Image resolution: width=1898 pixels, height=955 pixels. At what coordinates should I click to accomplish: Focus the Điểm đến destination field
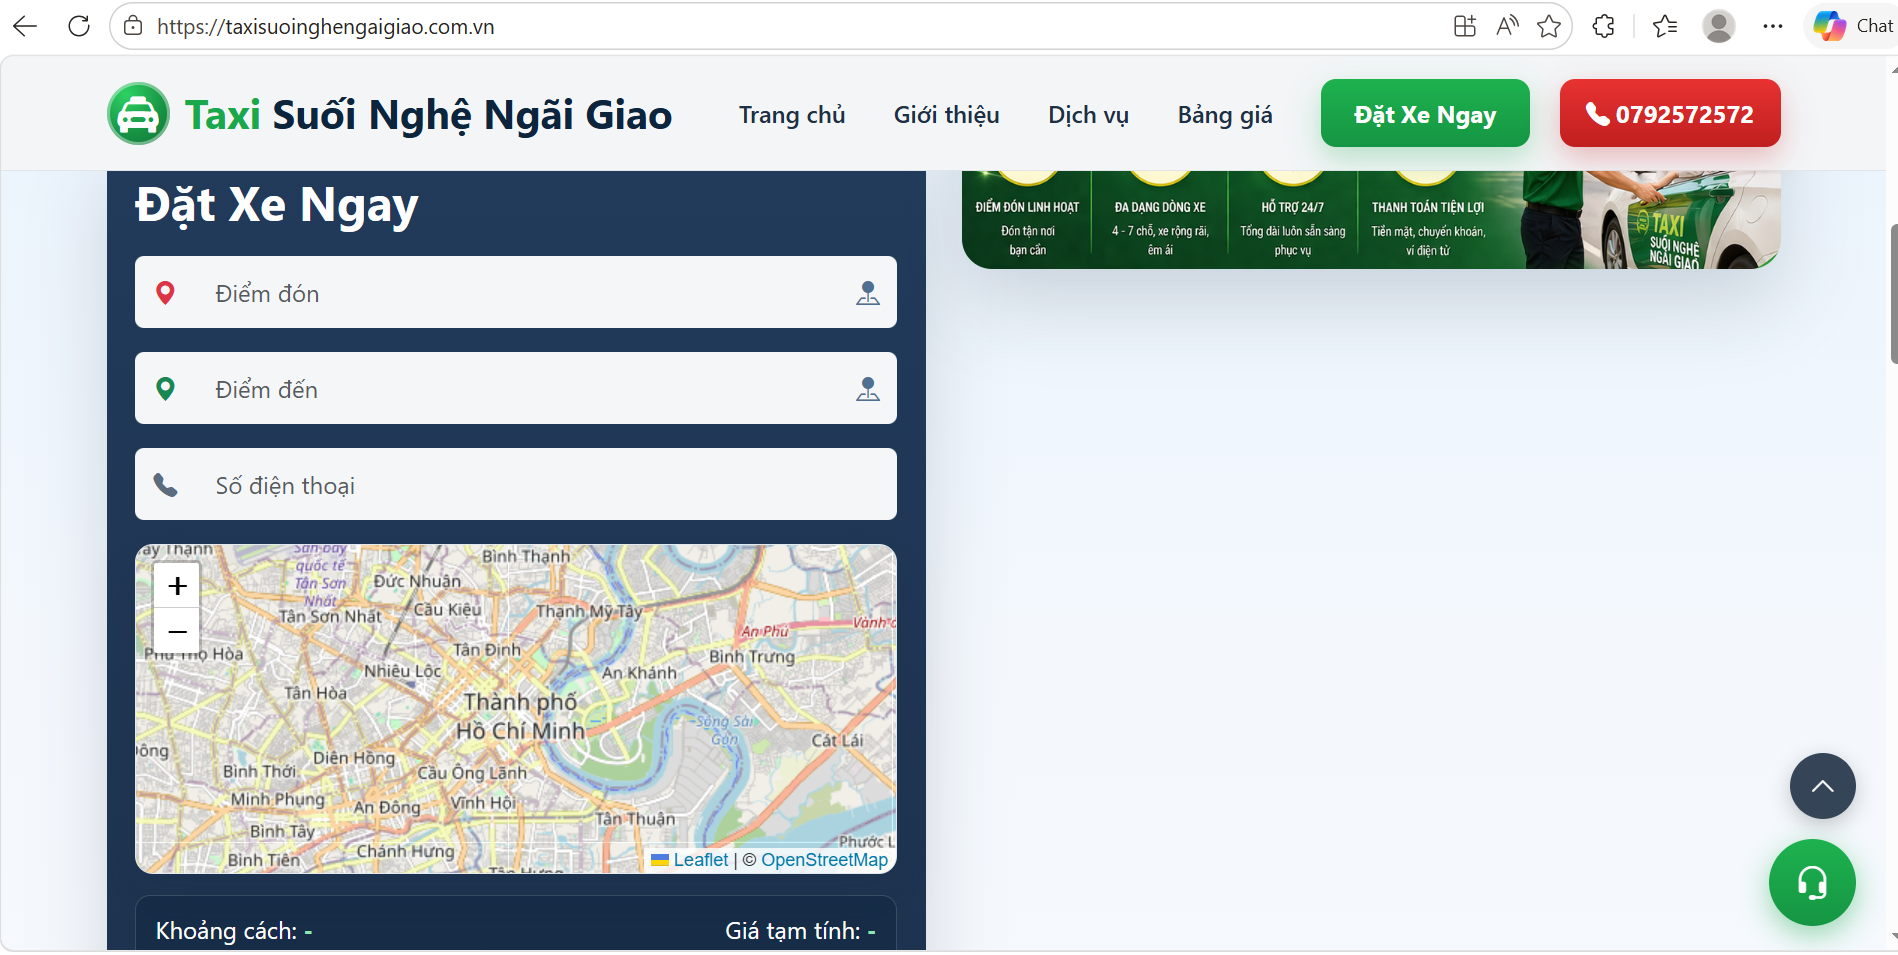[x=516, y=388]
